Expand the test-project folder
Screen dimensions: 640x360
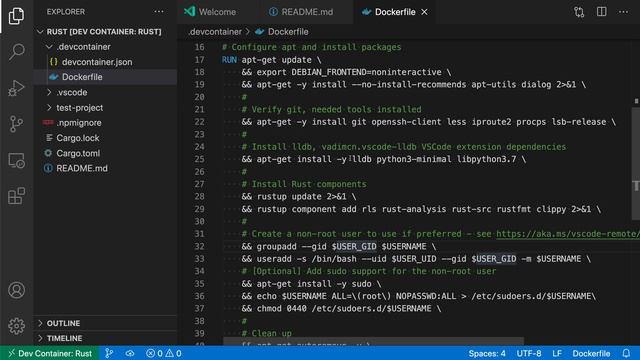pyautogui.click(x=80, y=108)
